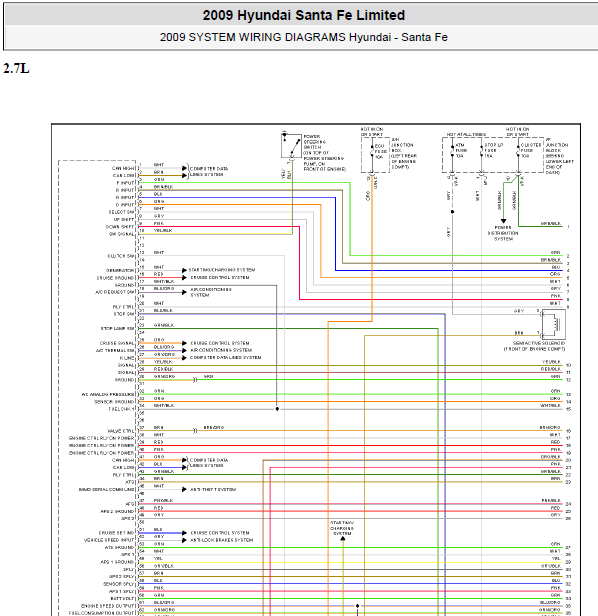
Task: Select the '2.7L' engine heading
Action: pyautogui.click(x=16, y=68)
